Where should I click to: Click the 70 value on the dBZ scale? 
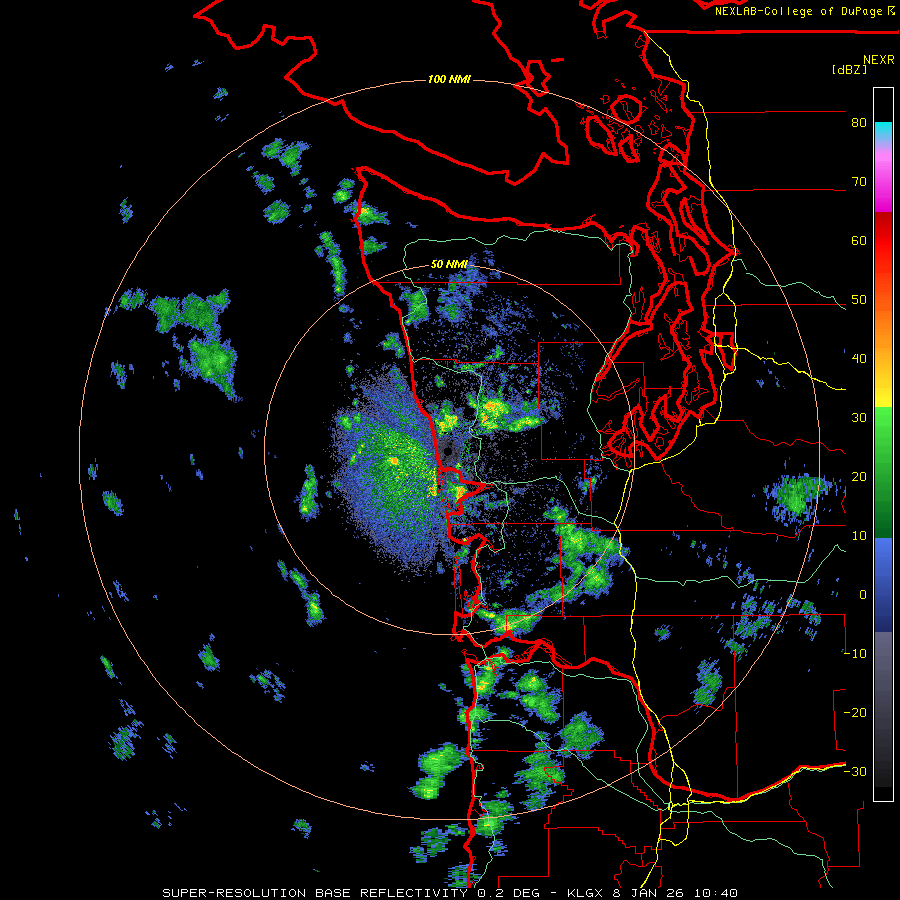click(859, 182)
